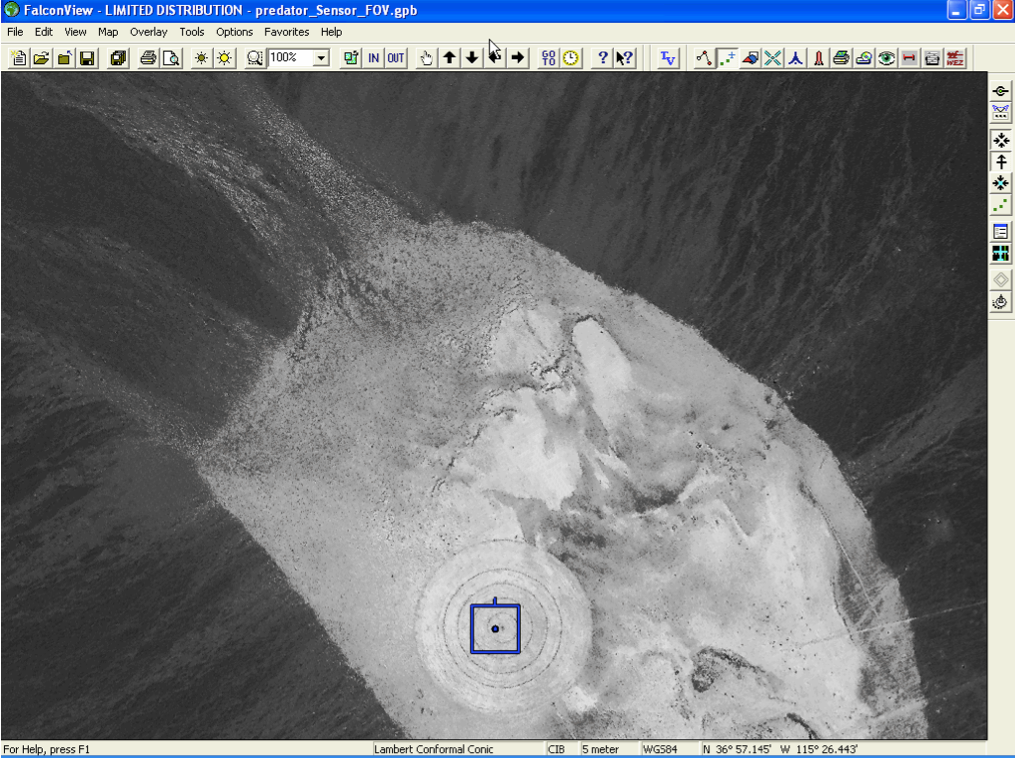Open the clock icon in the toolbar
This screenshot has width=1015, height=760.
click(x=570, y=58)
